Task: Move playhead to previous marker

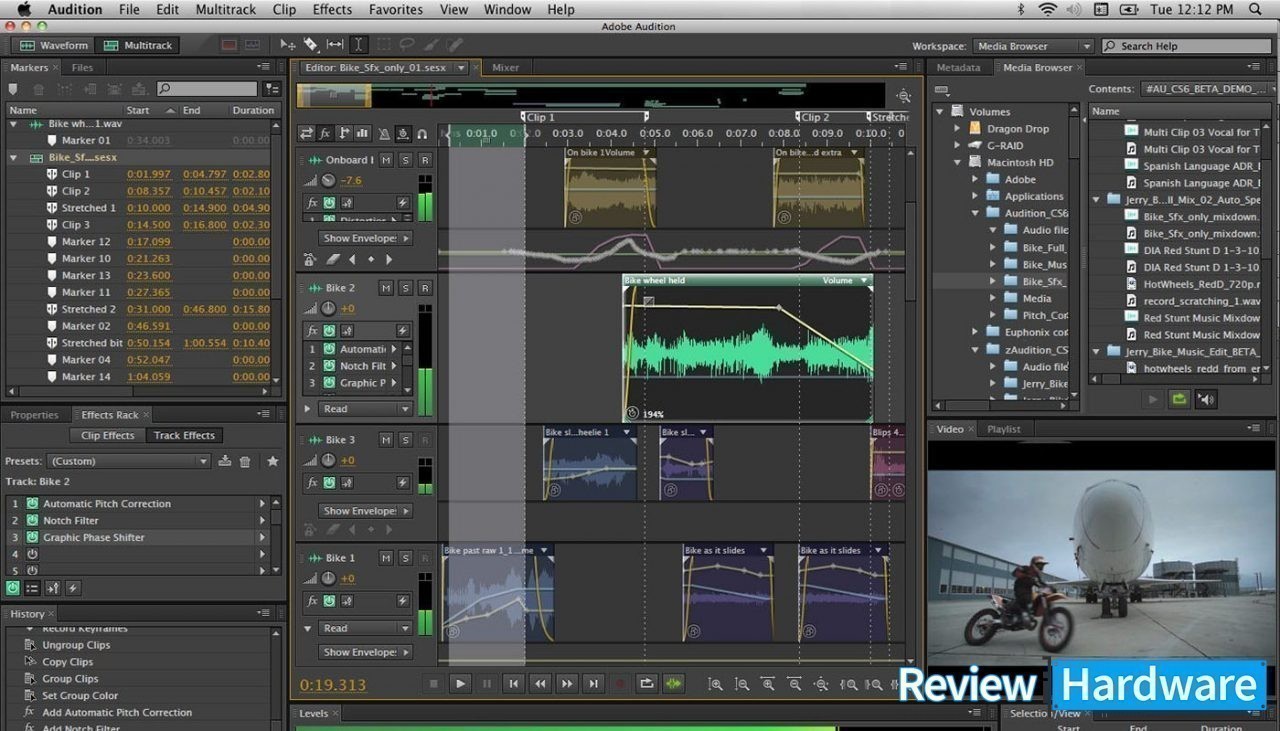Action: (x=513, y=684)
